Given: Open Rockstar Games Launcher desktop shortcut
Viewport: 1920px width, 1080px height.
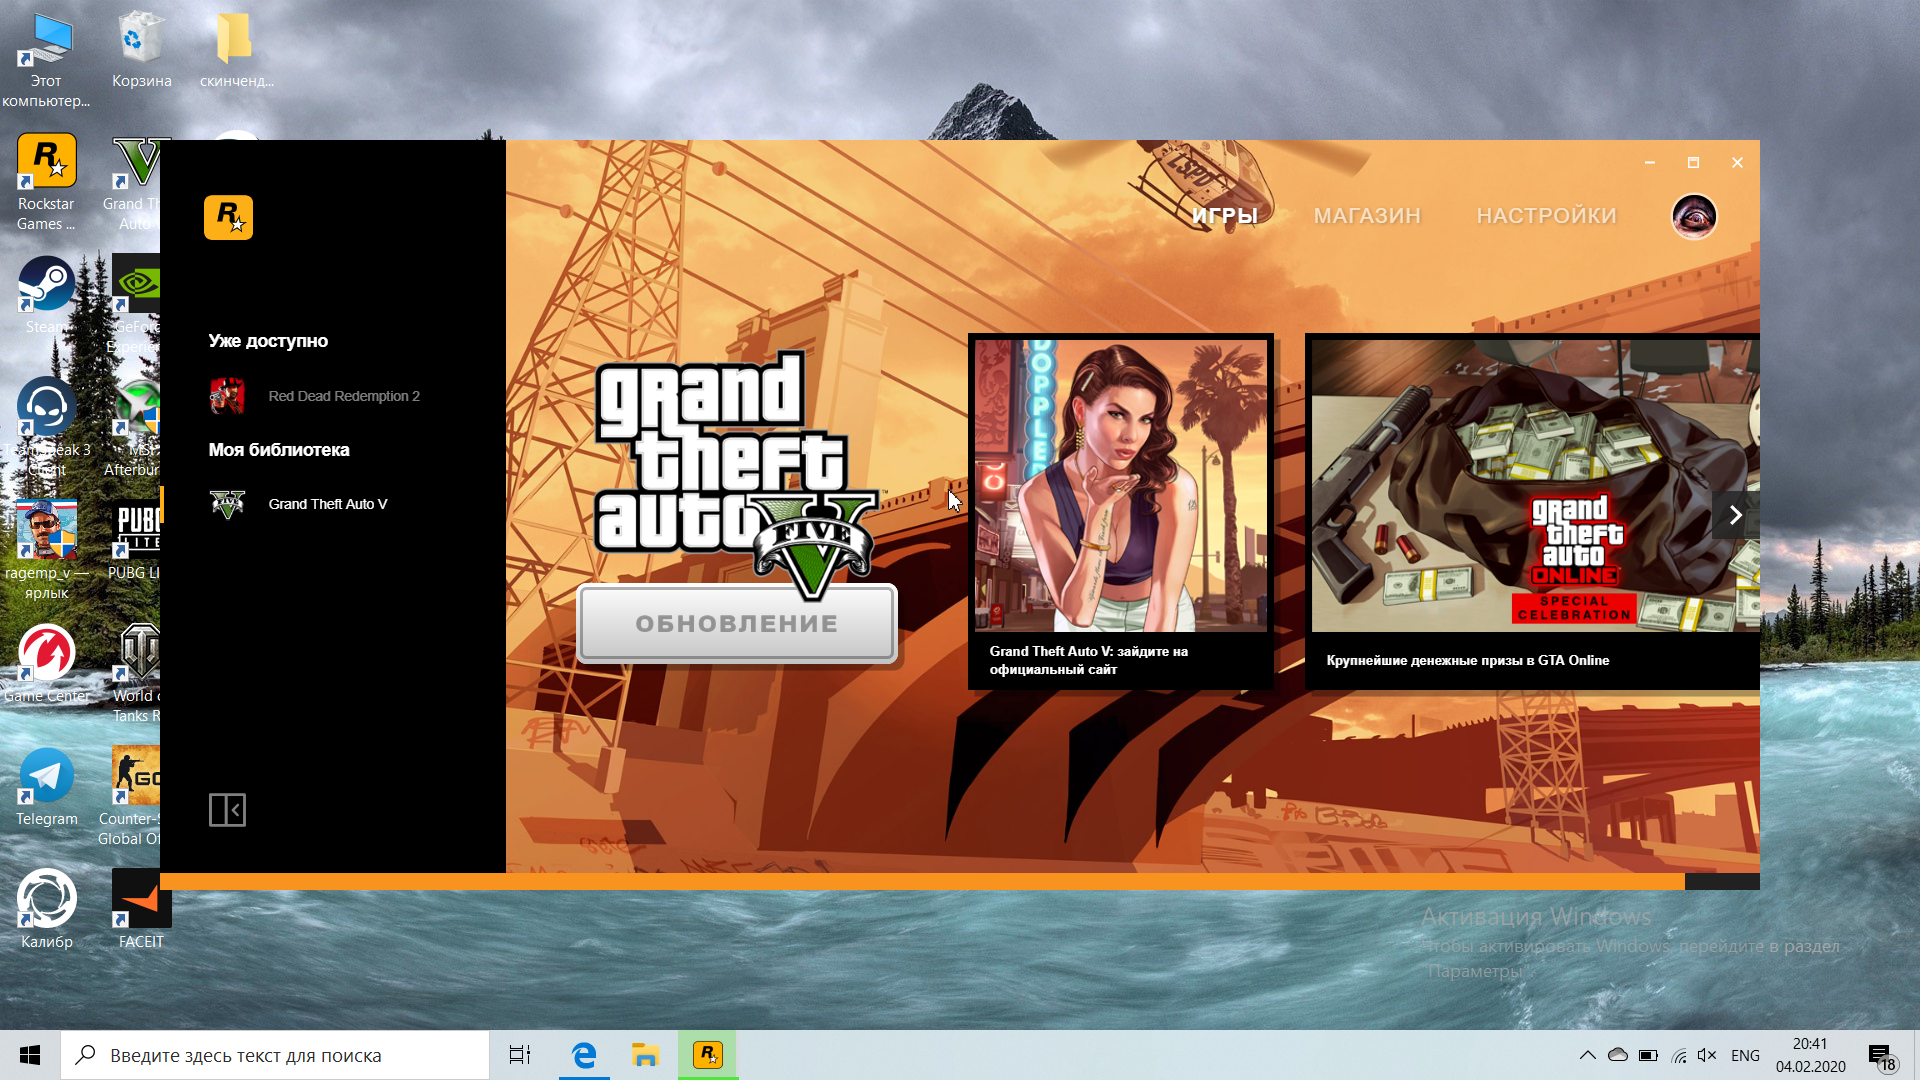Looking at the screenshot, I should pyautogui.click(x=46, y=183).
